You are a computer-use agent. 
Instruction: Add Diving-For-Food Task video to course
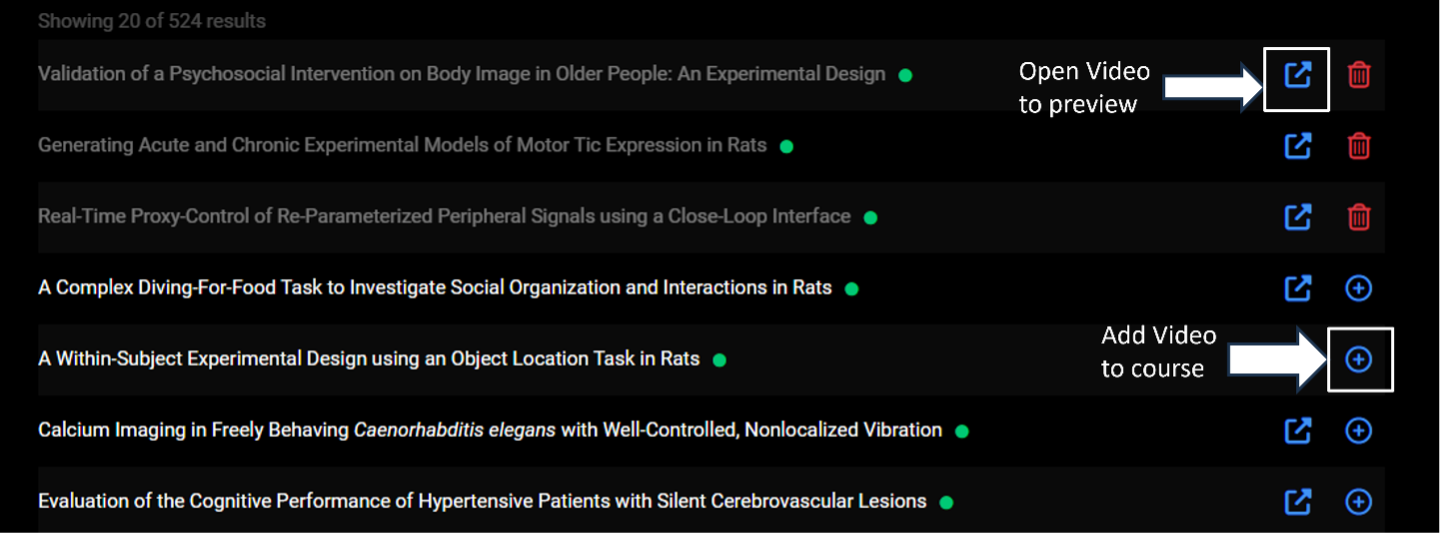pos(1358,288)
